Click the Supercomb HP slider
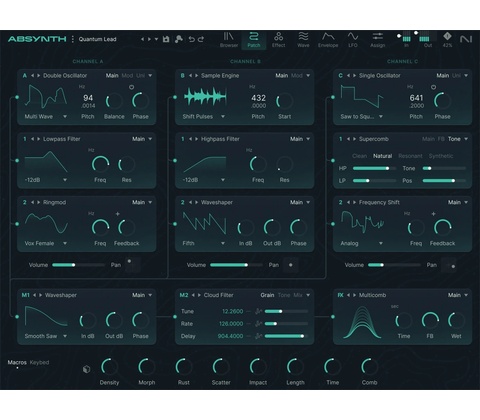480x420 pixels. point(374,168)
